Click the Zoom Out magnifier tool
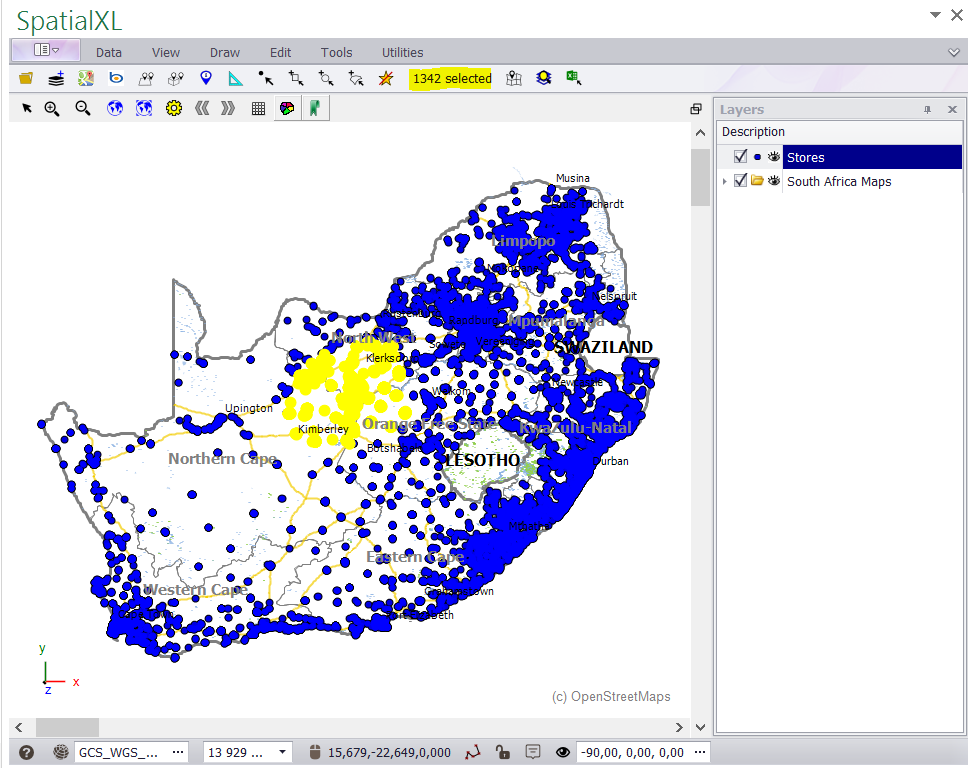This screenshot has height=768, width=968. (83, 108)
